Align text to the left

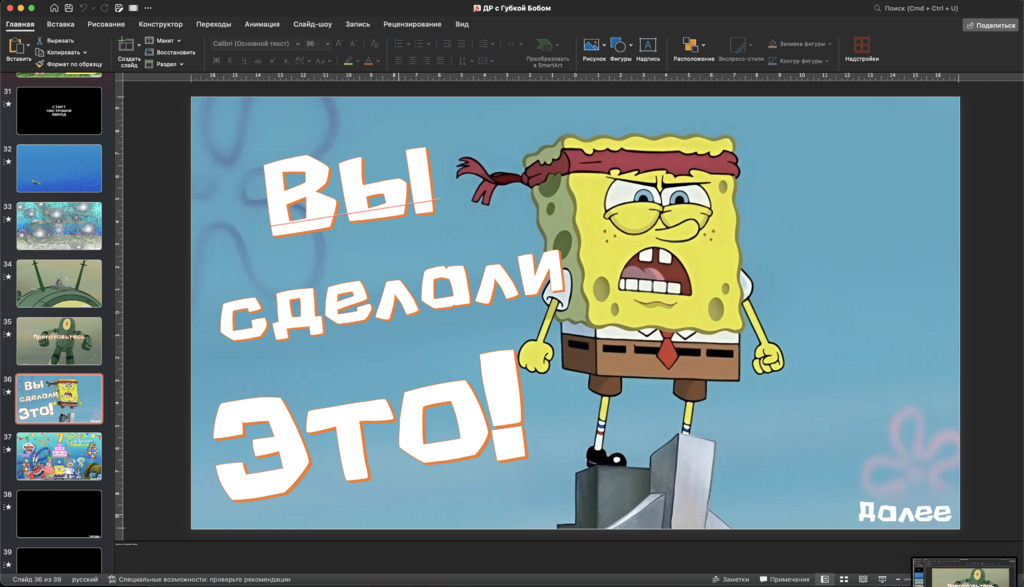(398, 61)
